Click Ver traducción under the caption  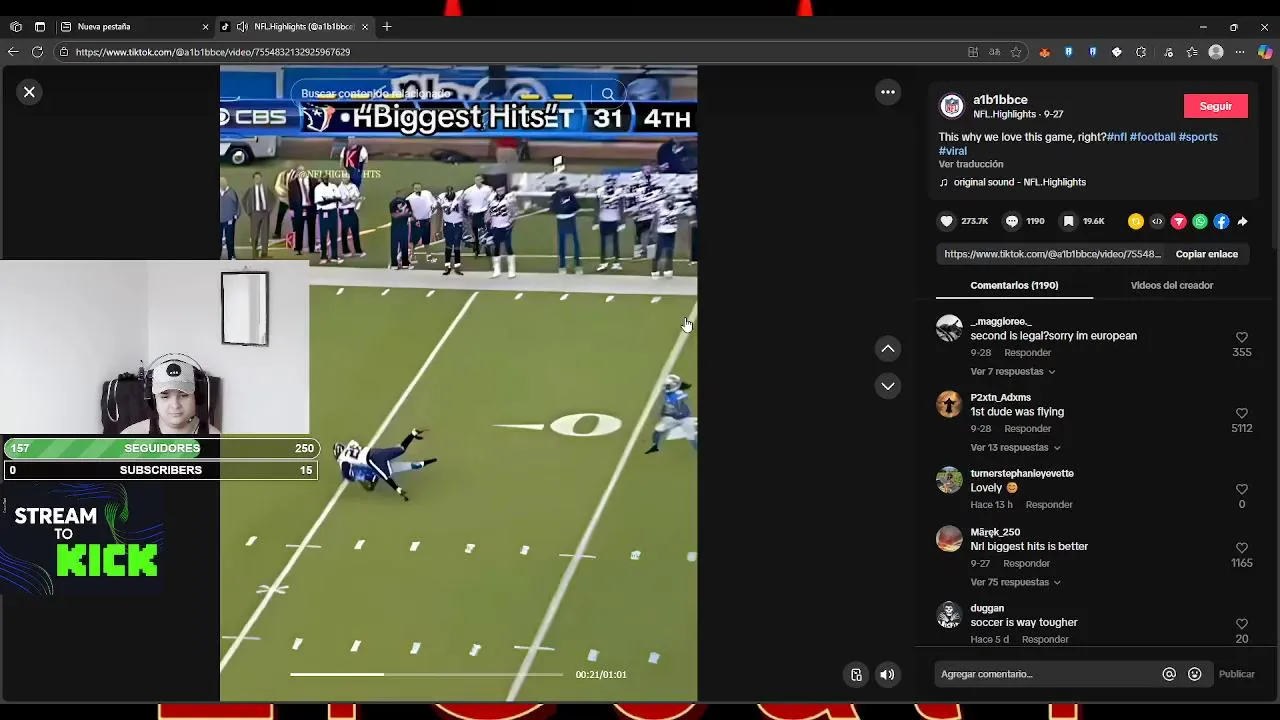[971, 164]
